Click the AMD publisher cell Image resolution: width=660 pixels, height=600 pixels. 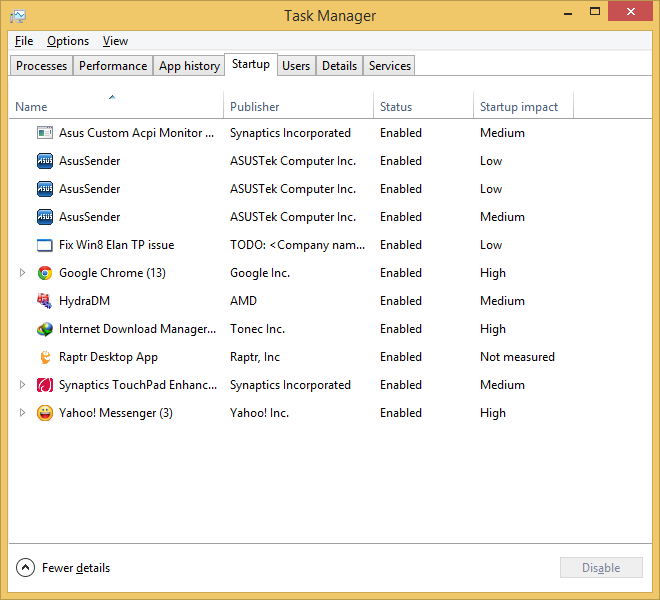click(243, 301)
